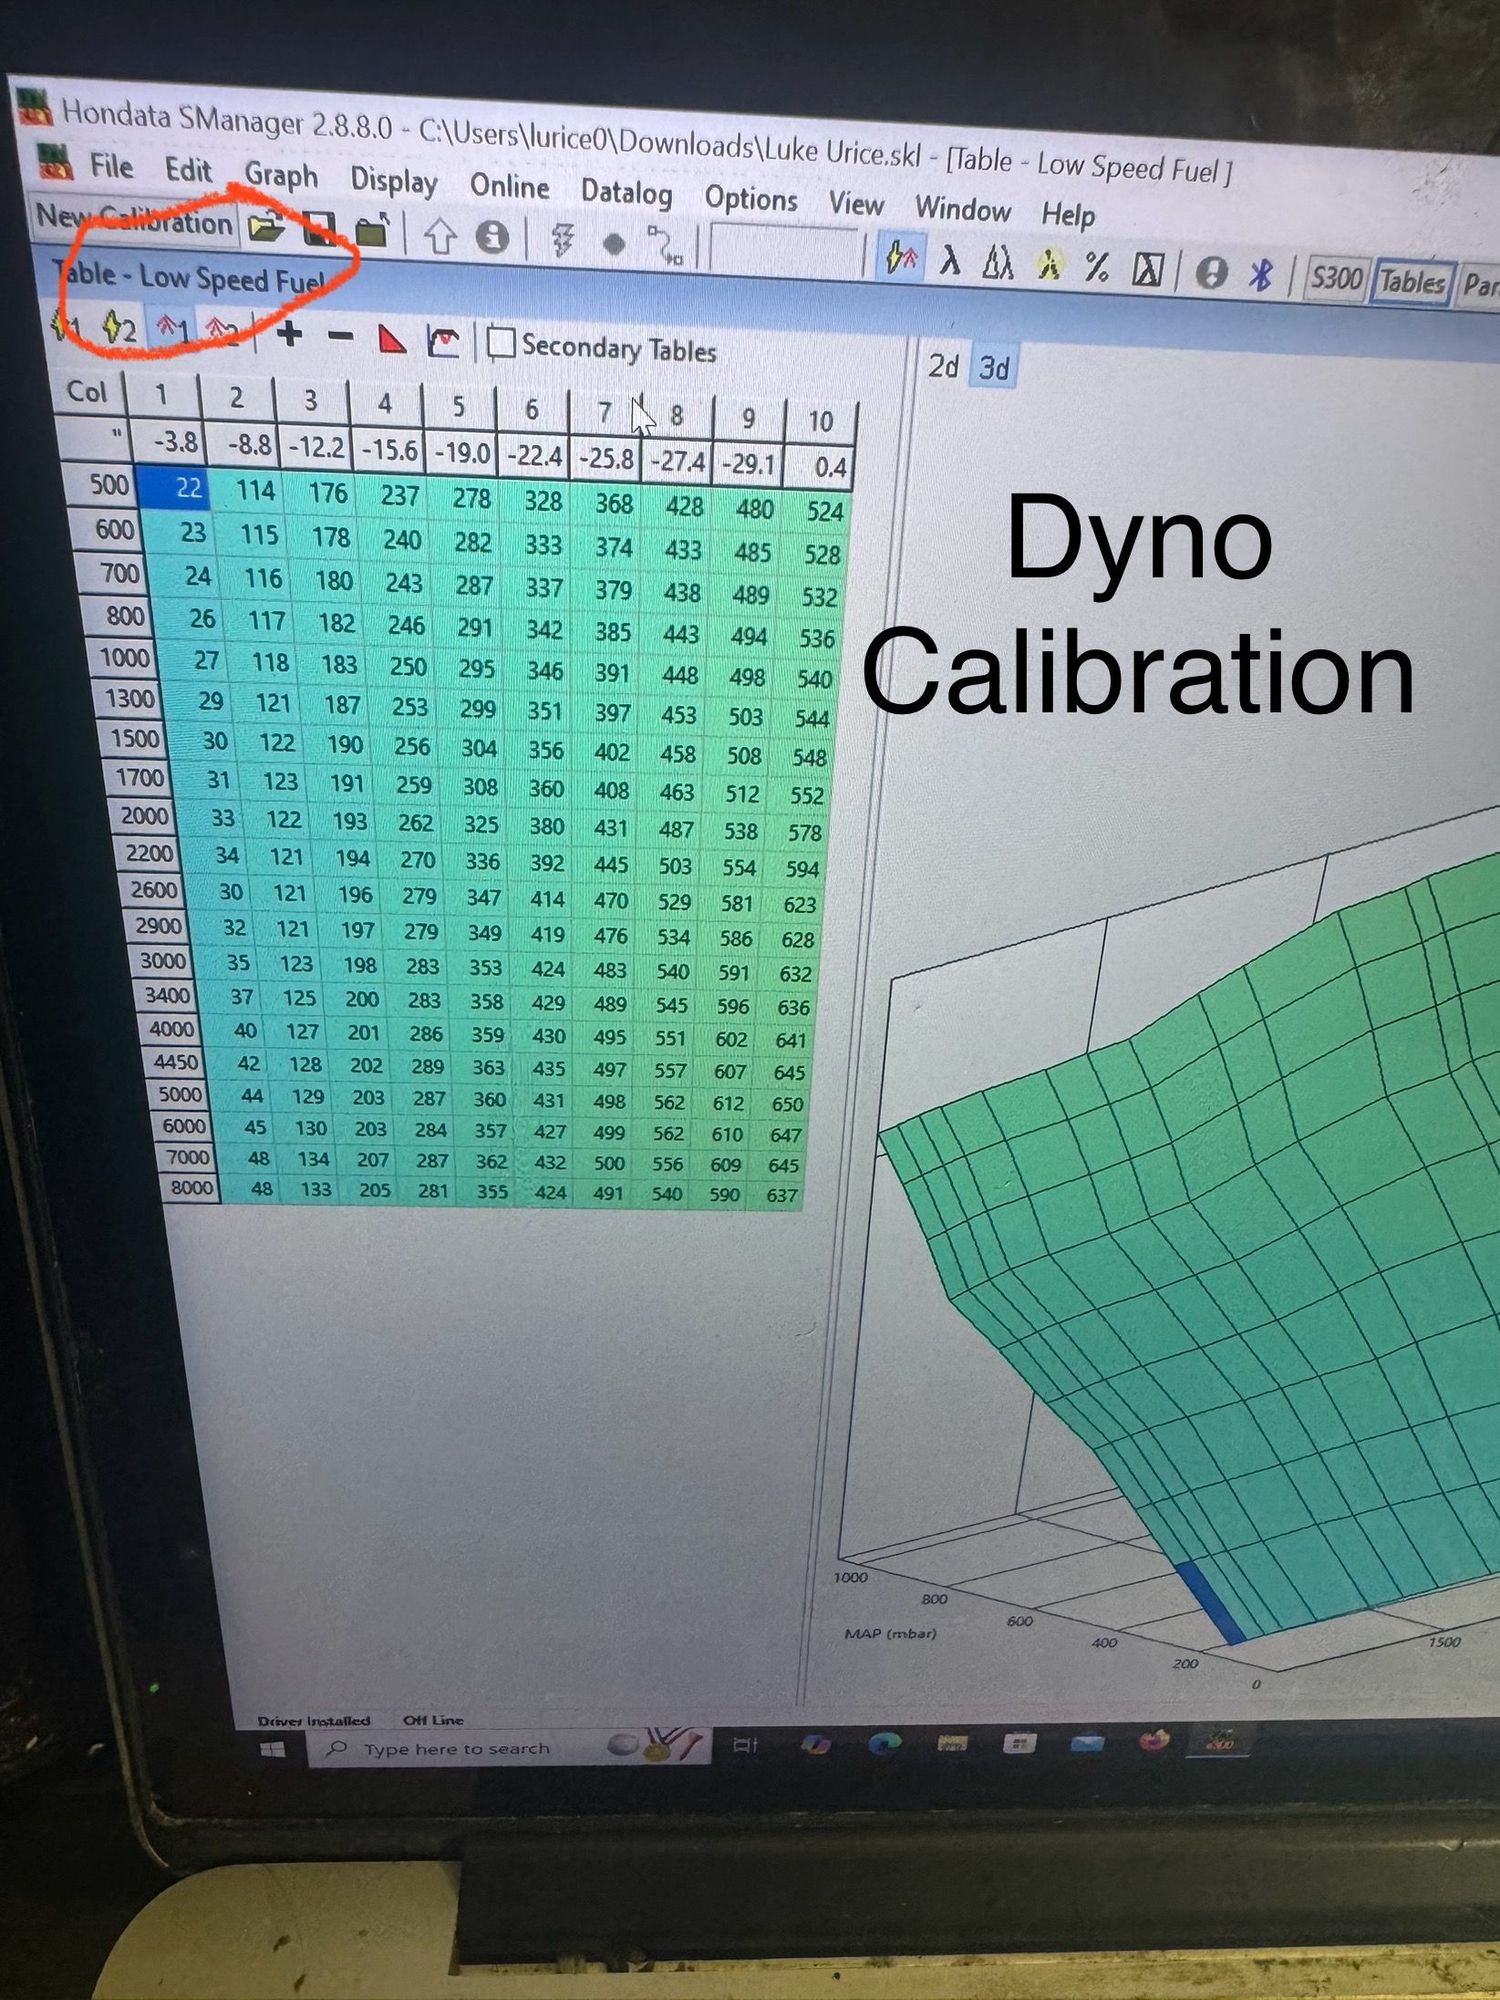This screenshot has height=2000, width=1500.
Task: Click the S300 toolbar button
Action: [x=1336, y=277]
